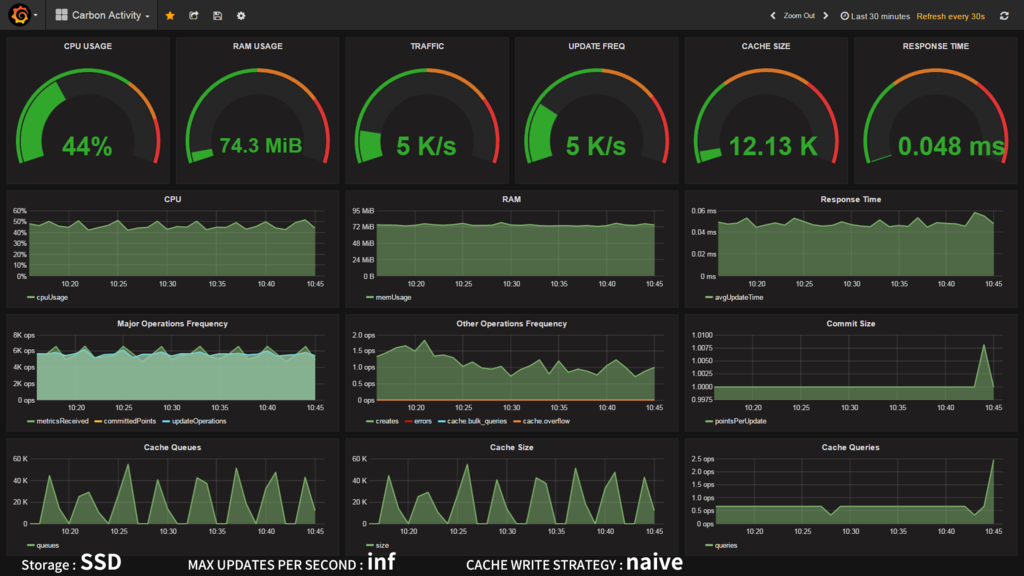The width and height of the screenshot is (1024, 576).
Task: Click the Zoom Out button
Action: coord(799,16)
